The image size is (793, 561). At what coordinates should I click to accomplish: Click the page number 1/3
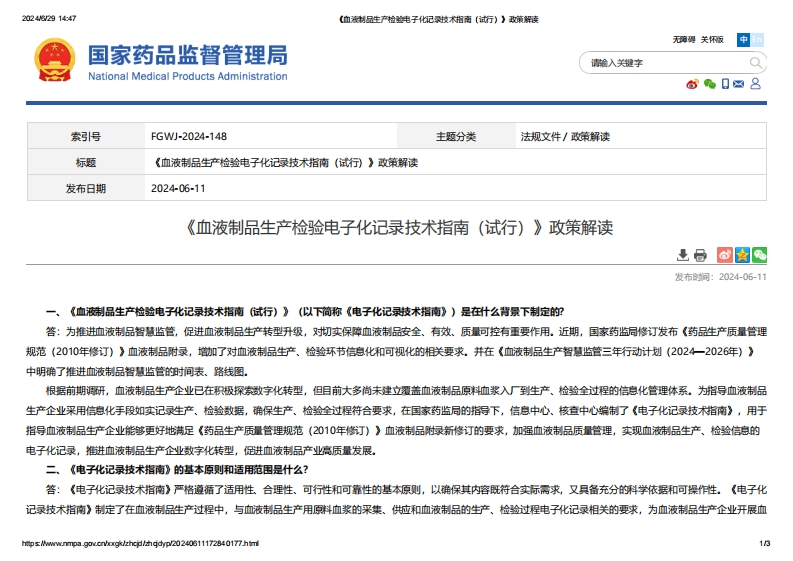[765, 544]
